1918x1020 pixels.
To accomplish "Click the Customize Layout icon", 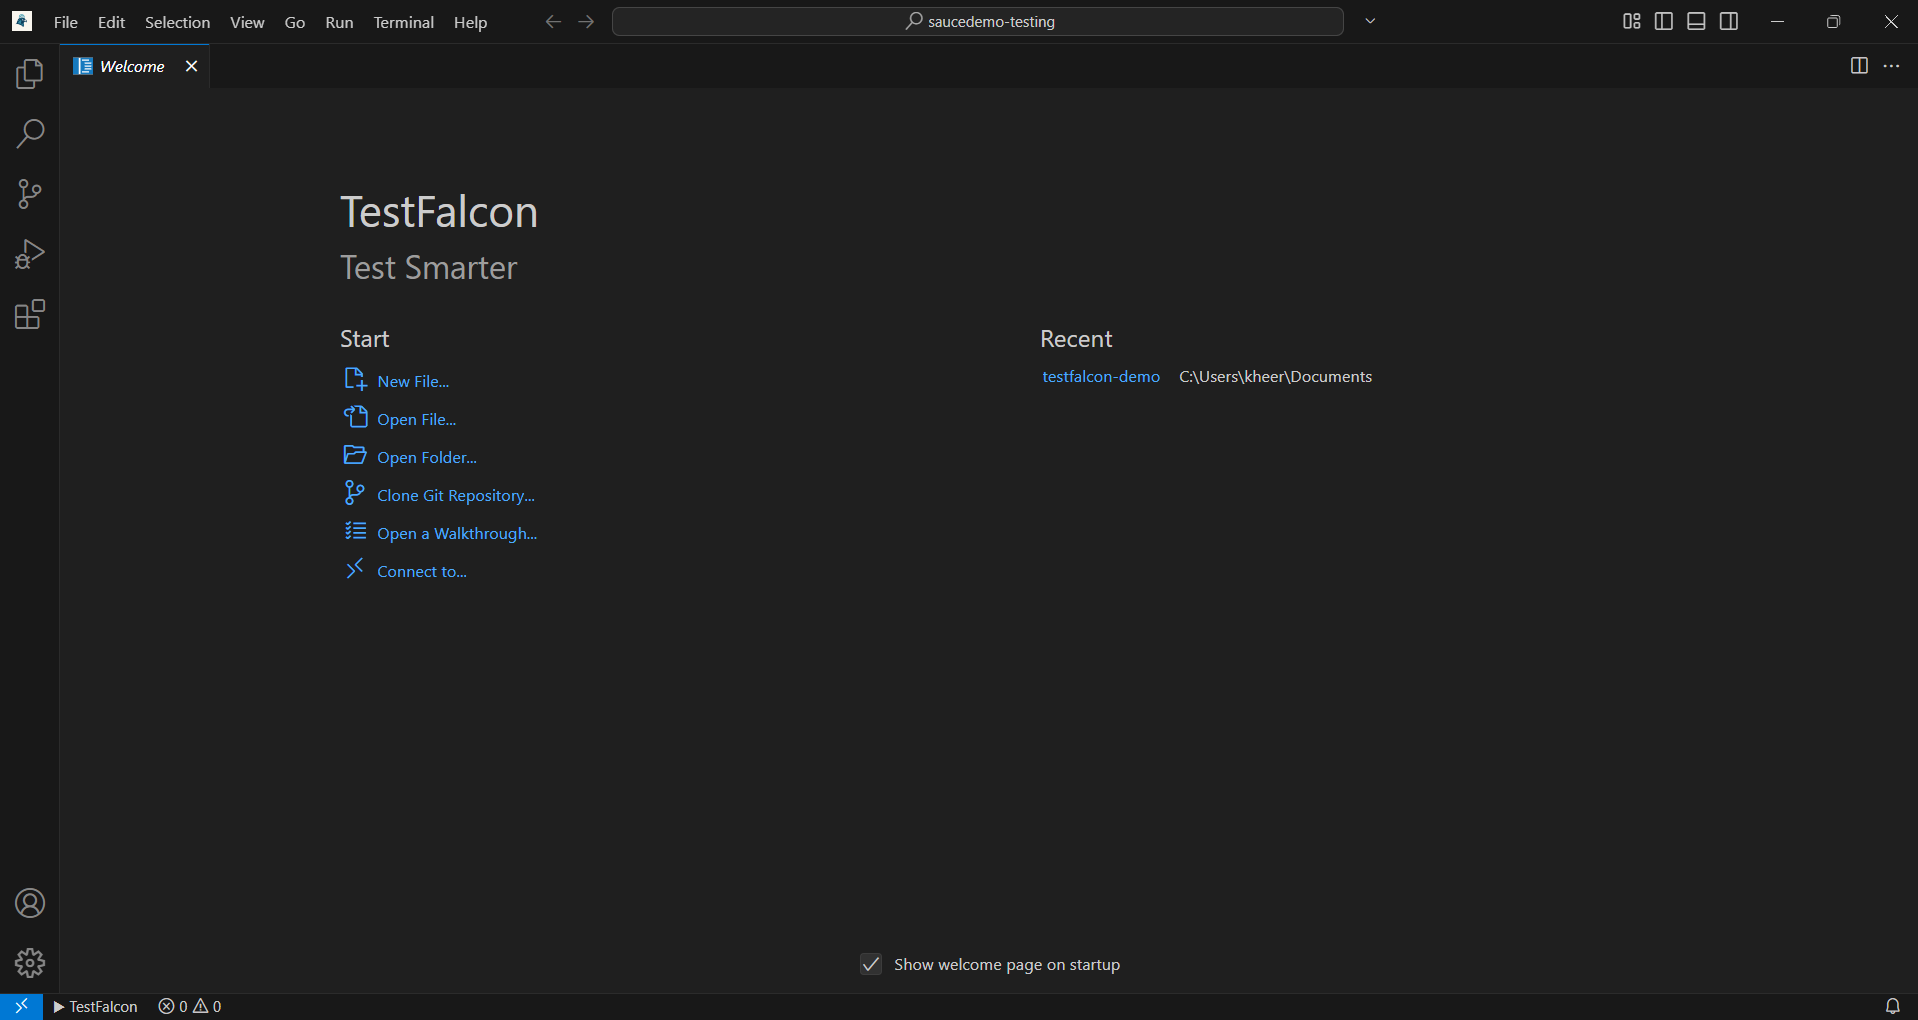I will tap(1631, 21).
